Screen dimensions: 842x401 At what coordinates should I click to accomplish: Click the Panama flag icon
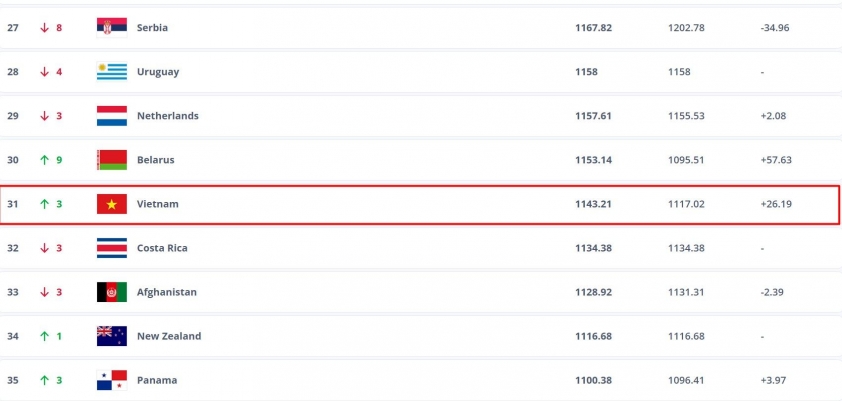[112, 380]
